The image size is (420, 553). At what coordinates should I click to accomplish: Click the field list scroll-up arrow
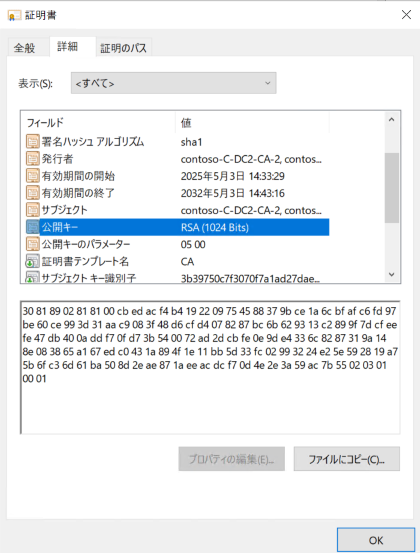click(391, 120)
